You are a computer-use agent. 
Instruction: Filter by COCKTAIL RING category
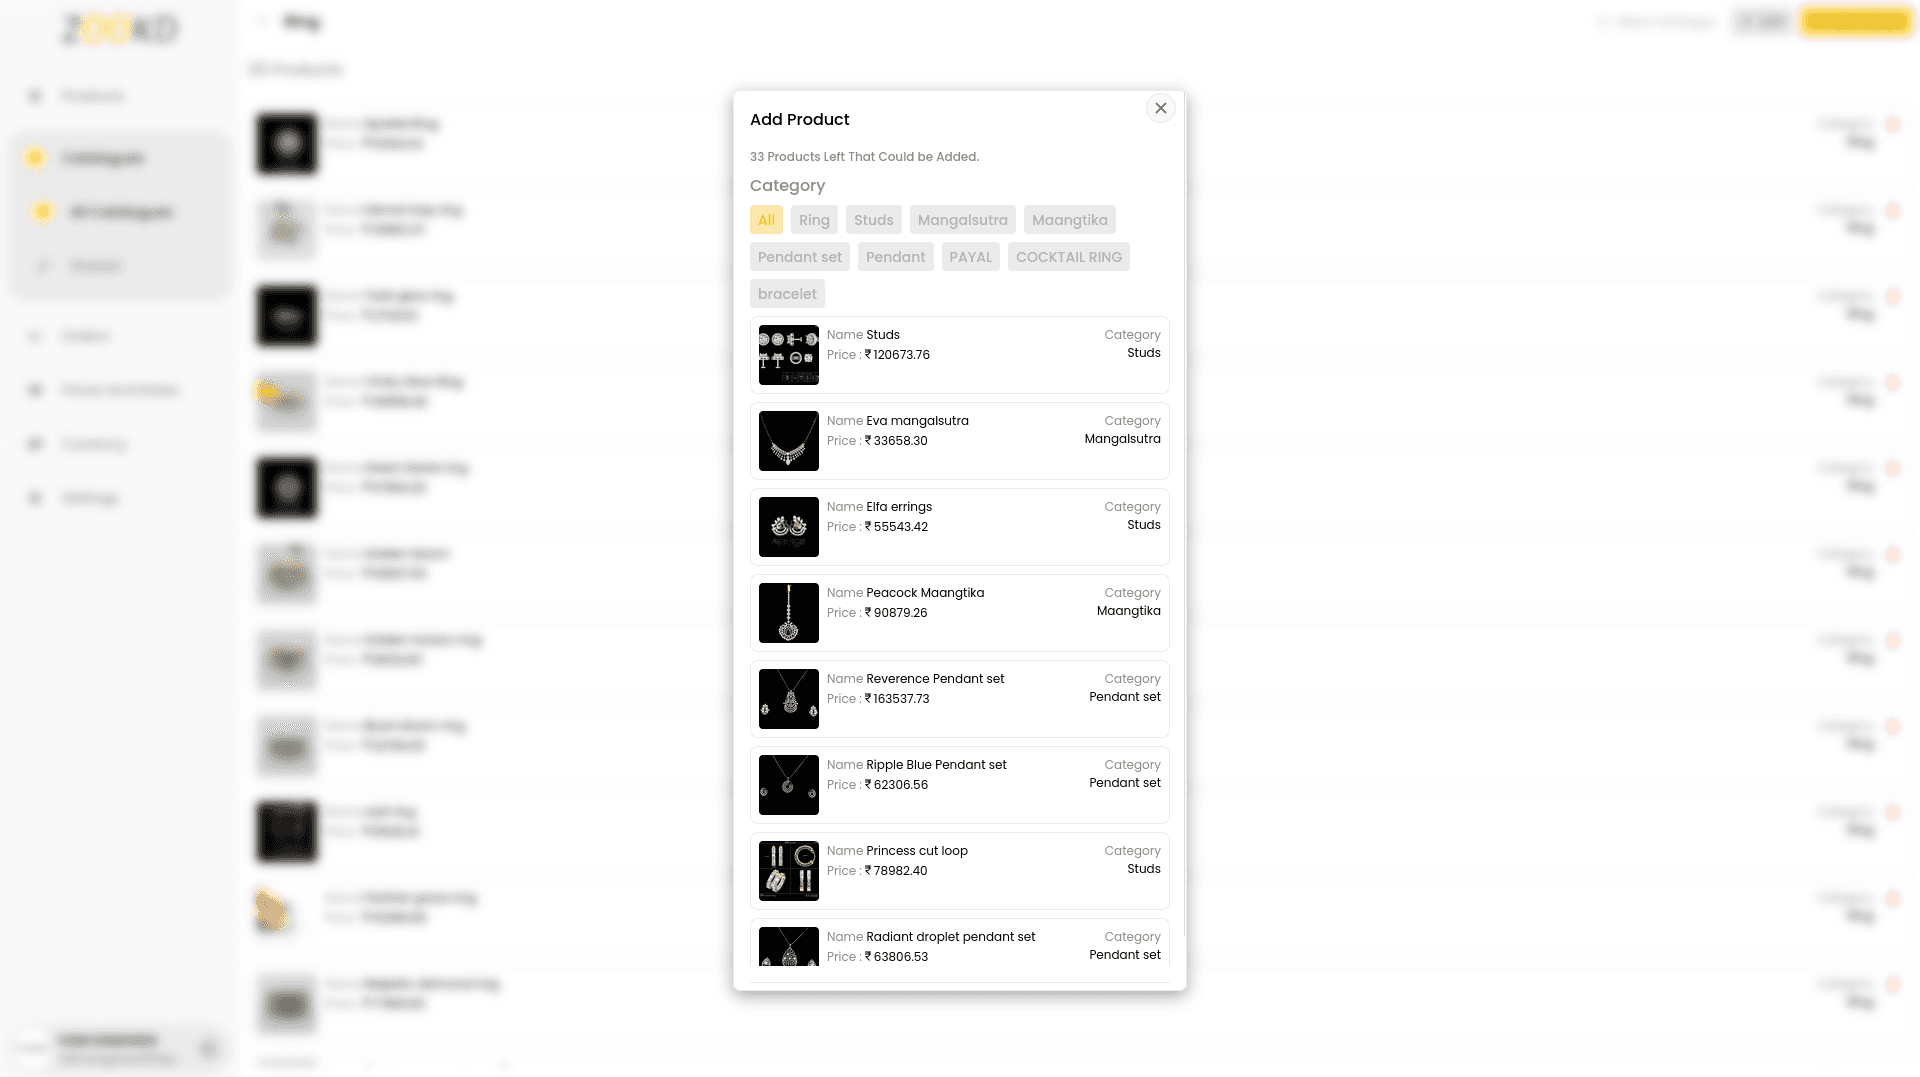pos(1068,257)
